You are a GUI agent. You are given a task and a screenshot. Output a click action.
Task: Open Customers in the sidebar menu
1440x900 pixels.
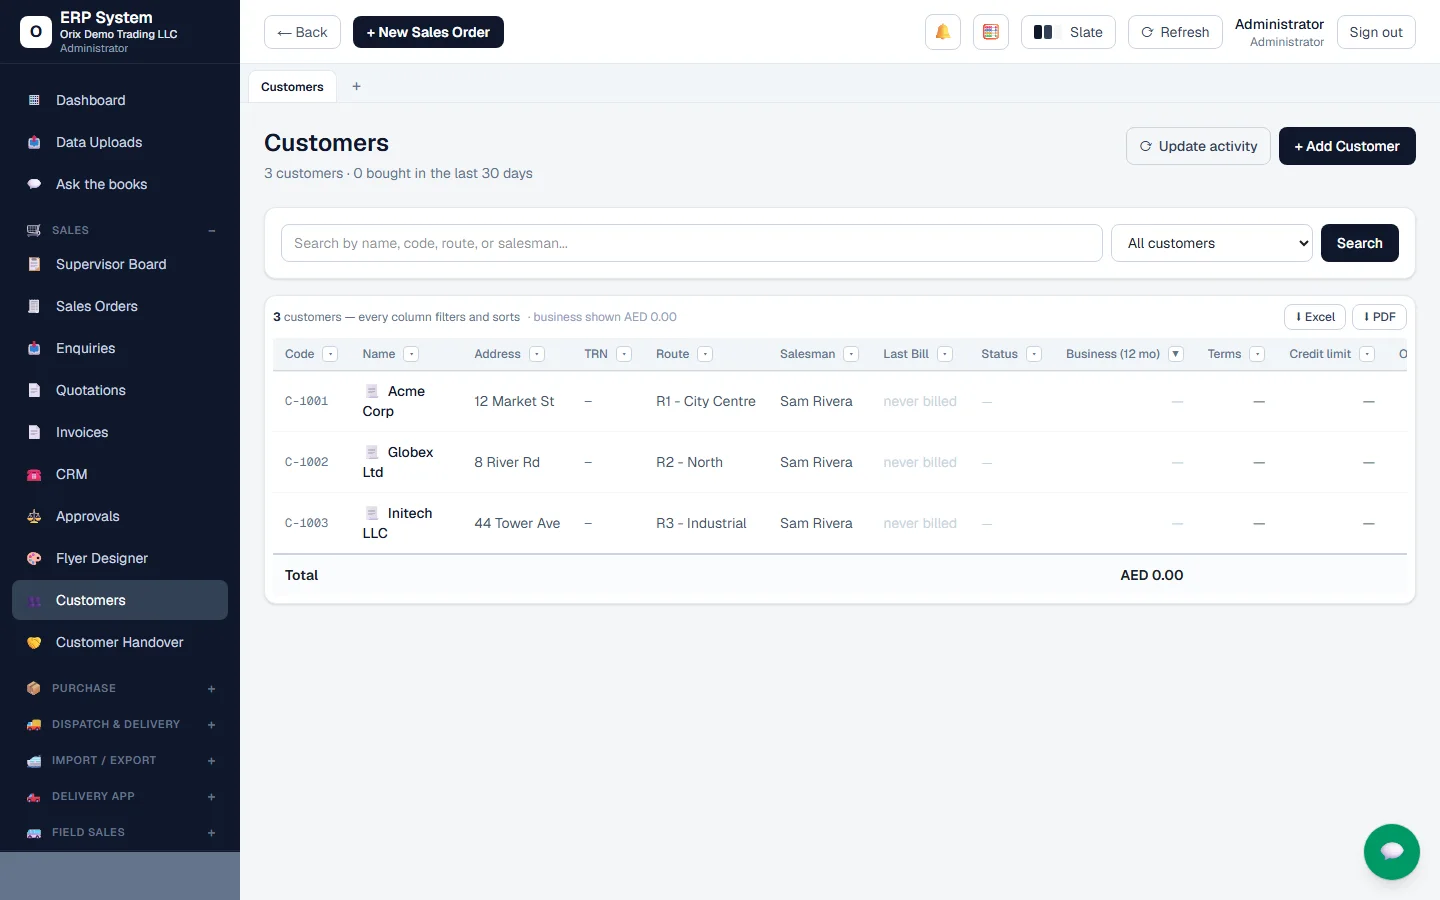(x=120, y=600)
